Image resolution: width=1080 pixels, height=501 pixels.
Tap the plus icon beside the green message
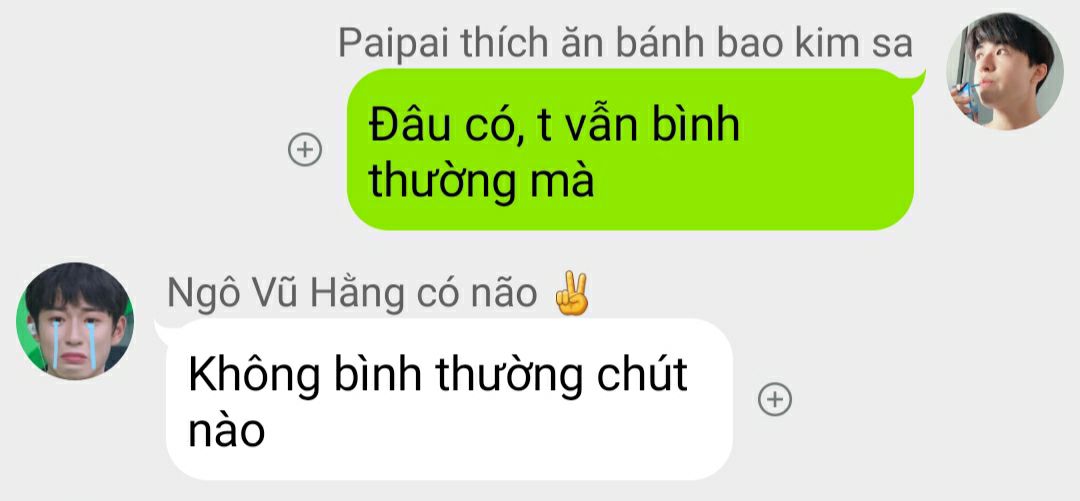click(304, 150)
